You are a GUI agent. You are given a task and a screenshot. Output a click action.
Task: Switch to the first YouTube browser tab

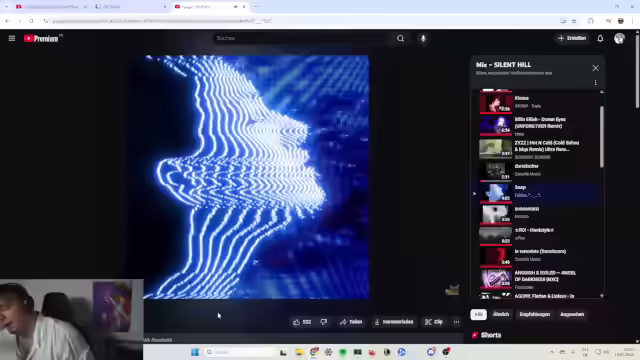51,7
